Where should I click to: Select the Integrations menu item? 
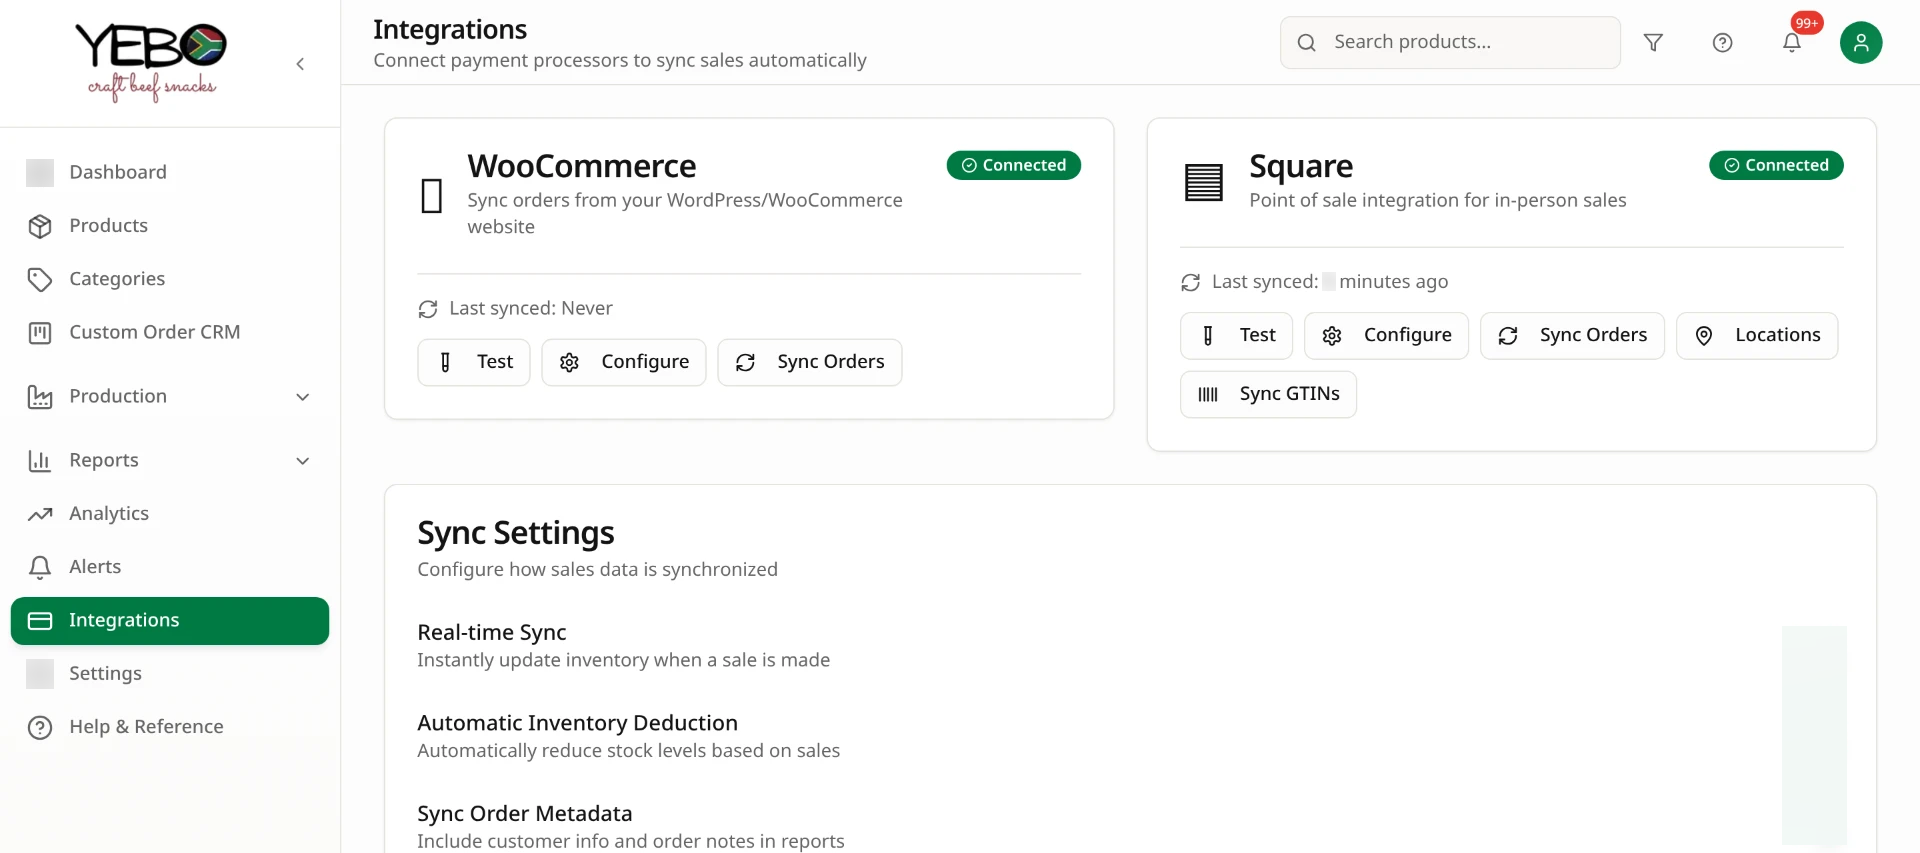pyautogui.click(x=170, y=621)
